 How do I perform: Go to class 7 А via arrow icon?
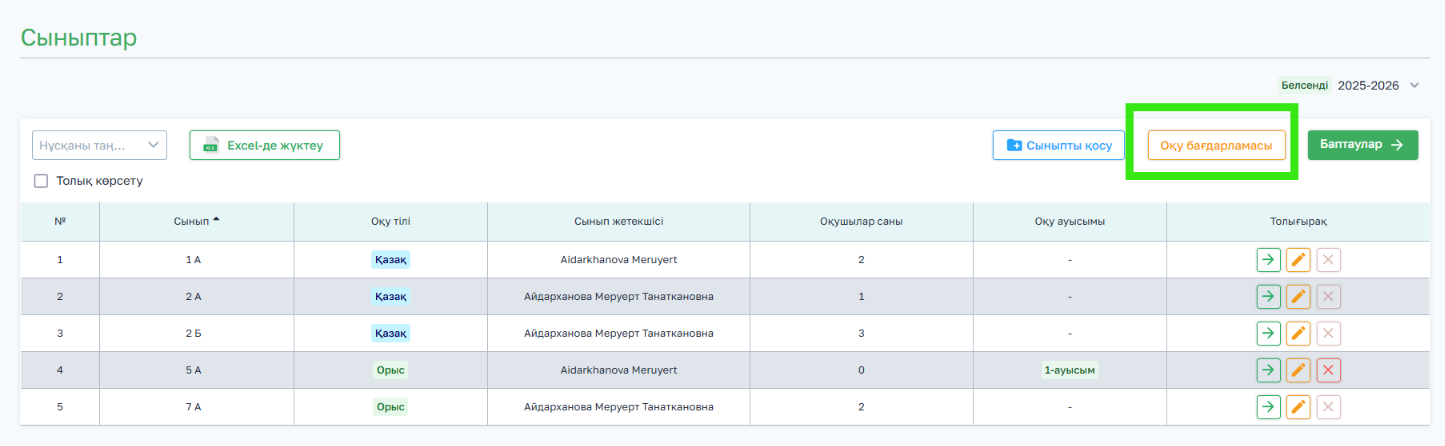(x=1268, y=407)
